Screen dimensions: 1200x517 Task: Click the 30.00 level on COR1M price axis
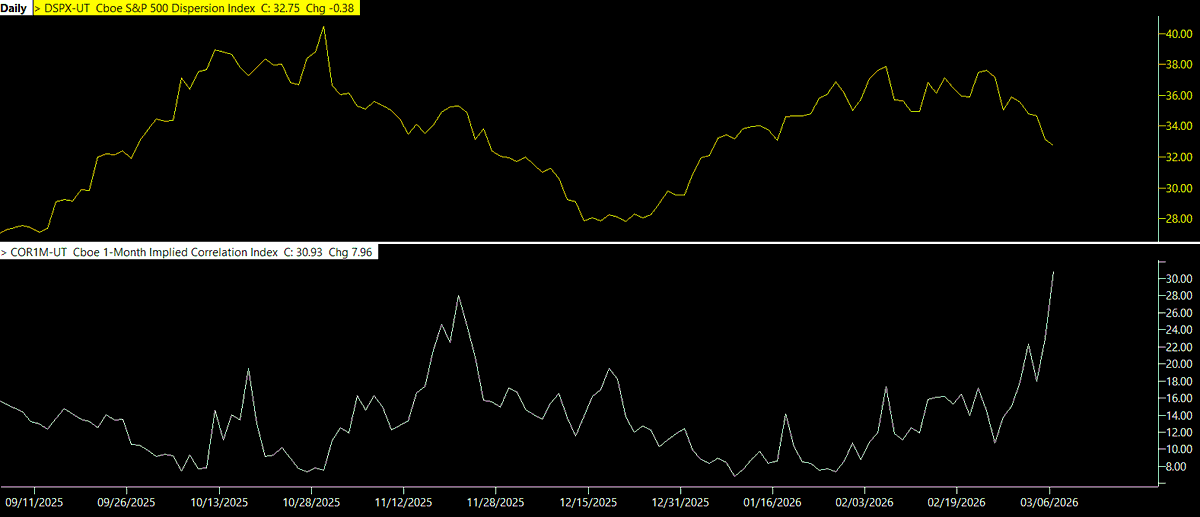pyautogui.click(x=1177, y=278)
